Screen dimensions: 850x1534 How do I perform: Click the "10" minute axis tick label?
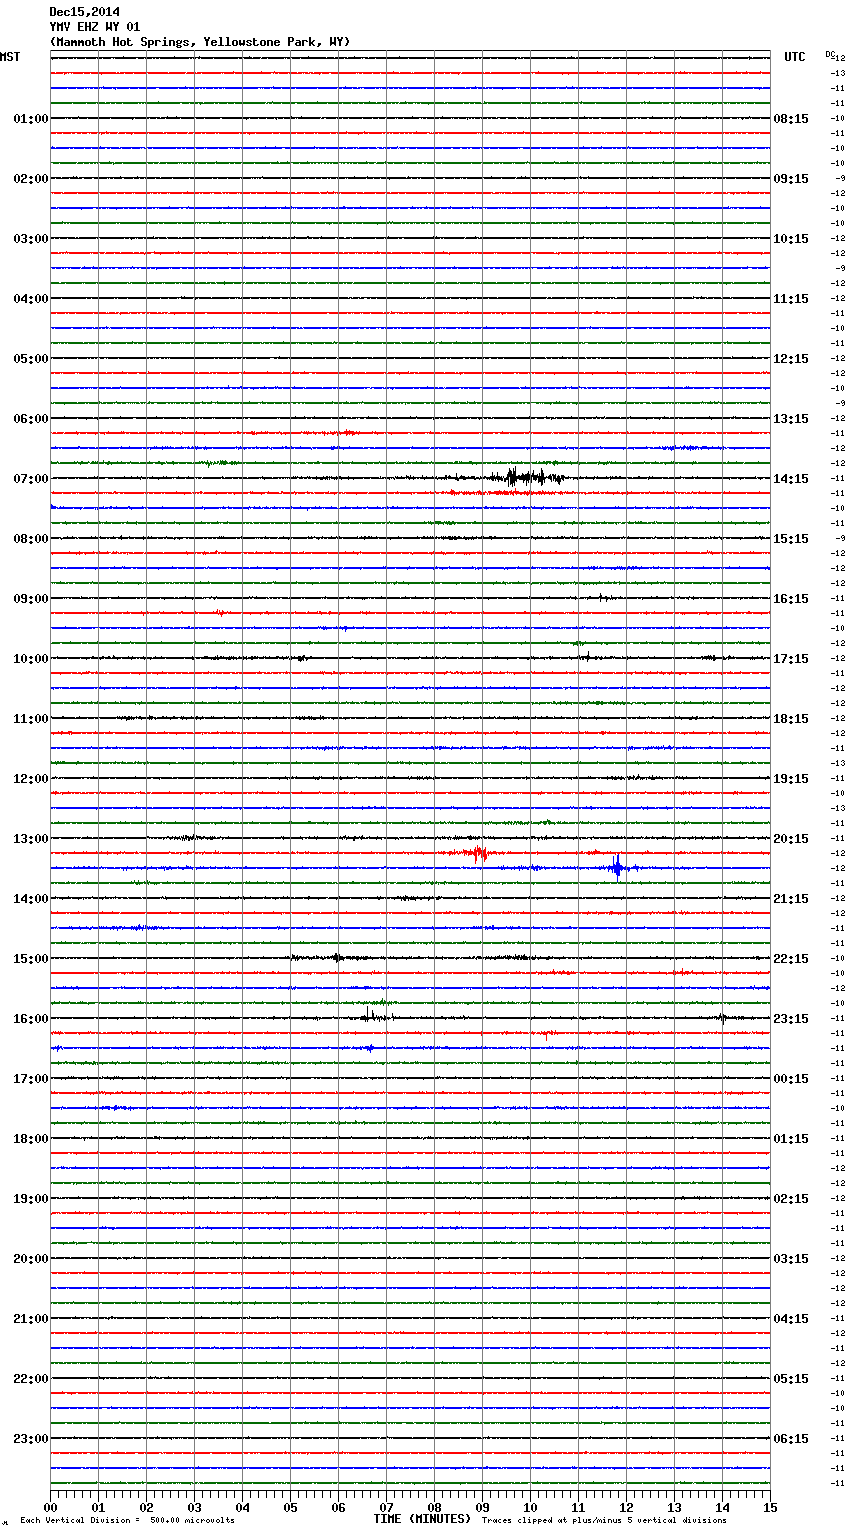[x=530, y=1507]
